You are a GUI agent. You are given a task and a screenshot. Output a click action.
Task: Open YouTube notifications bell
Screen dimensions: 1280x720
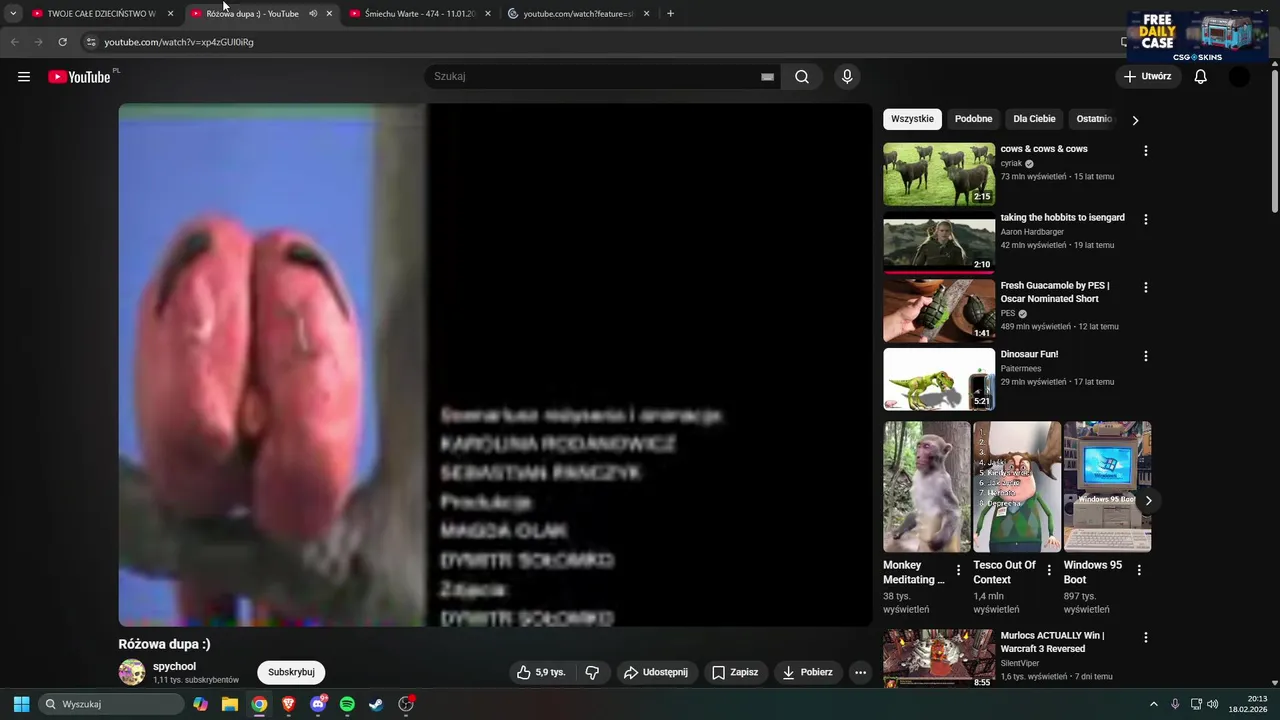coord(1201,77)
